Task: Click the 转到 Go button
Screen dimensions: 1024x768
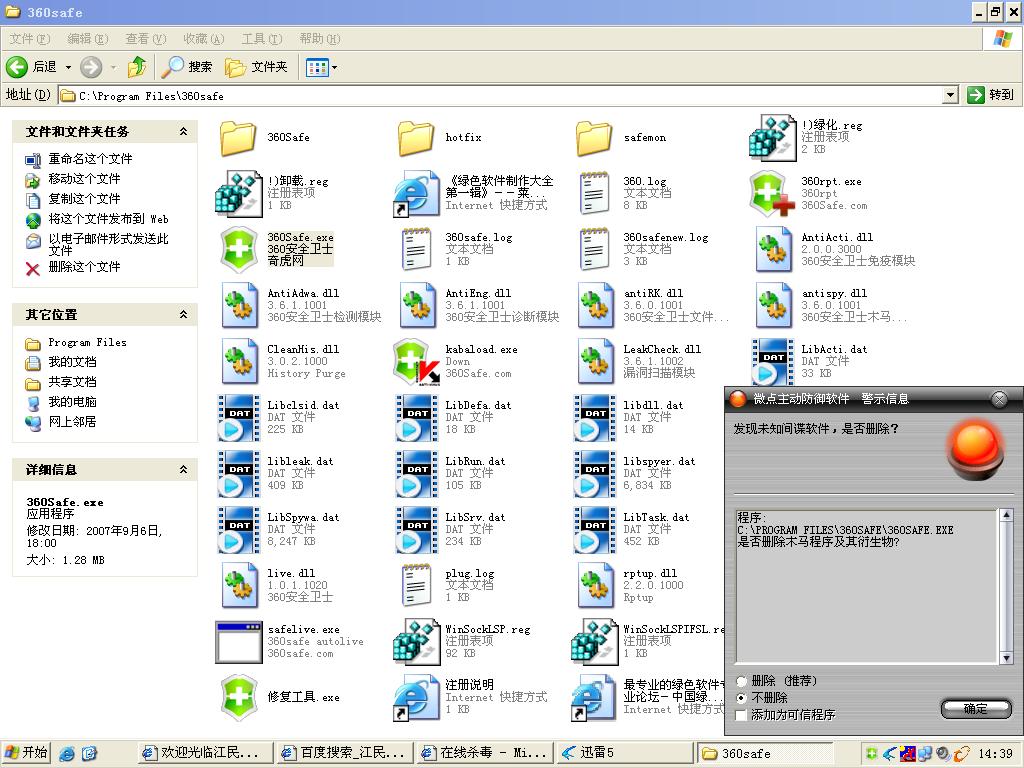Action: (991, 95)
